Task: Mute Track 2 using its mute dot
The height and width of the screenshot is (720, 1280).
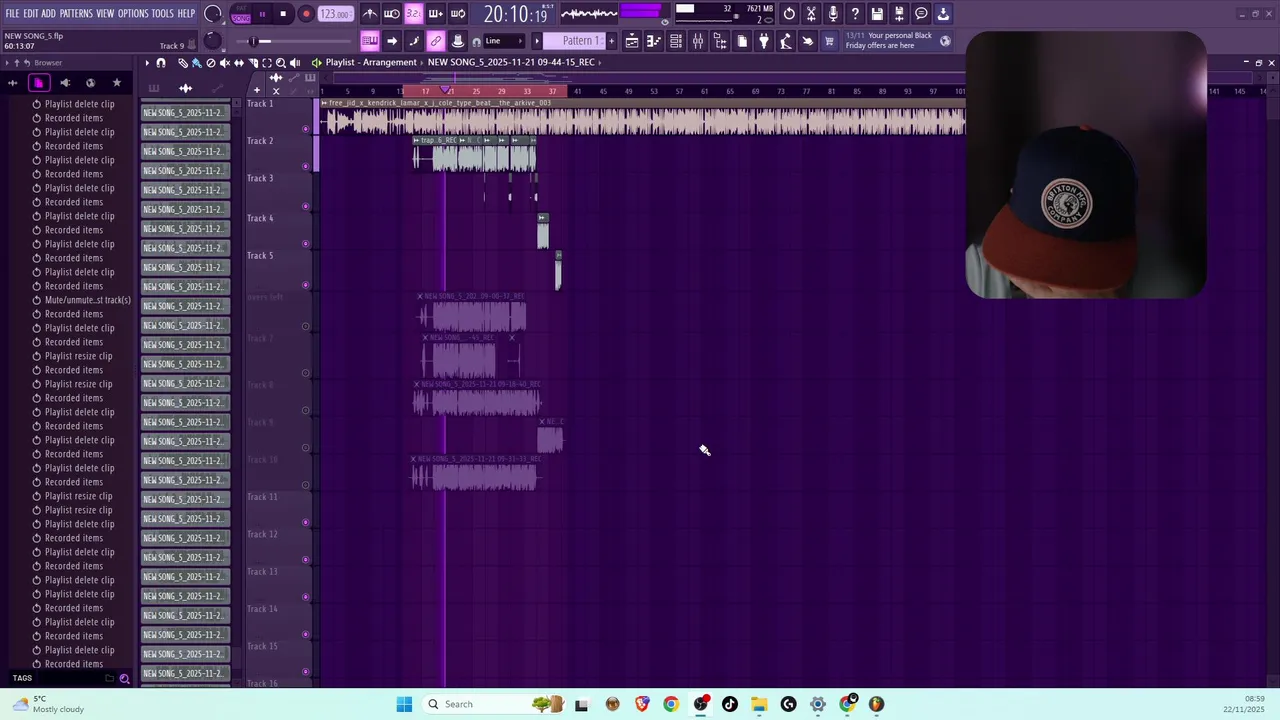Action: point(306,166)
